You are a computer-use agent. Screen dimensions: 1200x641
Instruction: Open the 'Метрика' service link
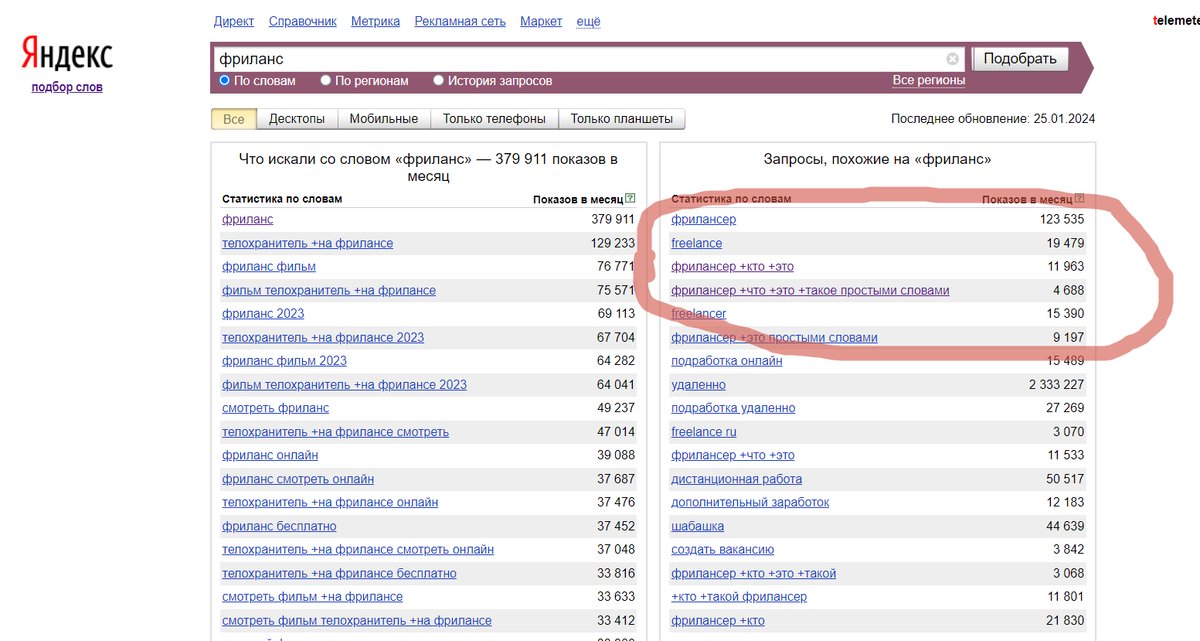(376, 21)
